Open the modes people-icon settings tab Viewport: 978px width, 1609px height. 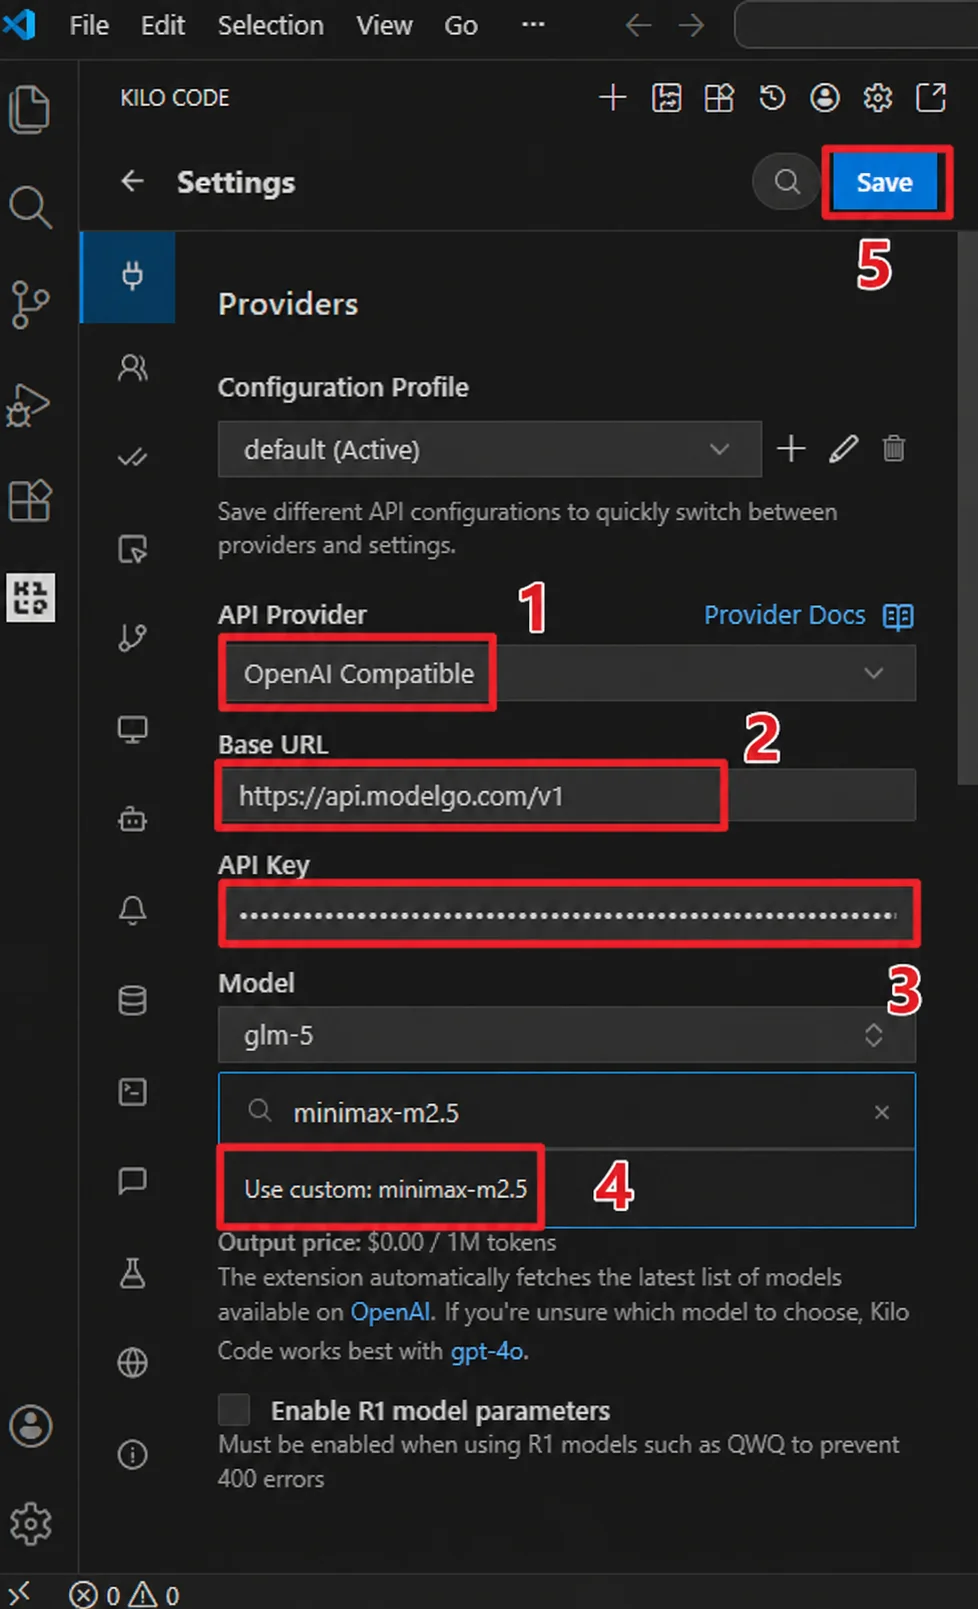132,367
